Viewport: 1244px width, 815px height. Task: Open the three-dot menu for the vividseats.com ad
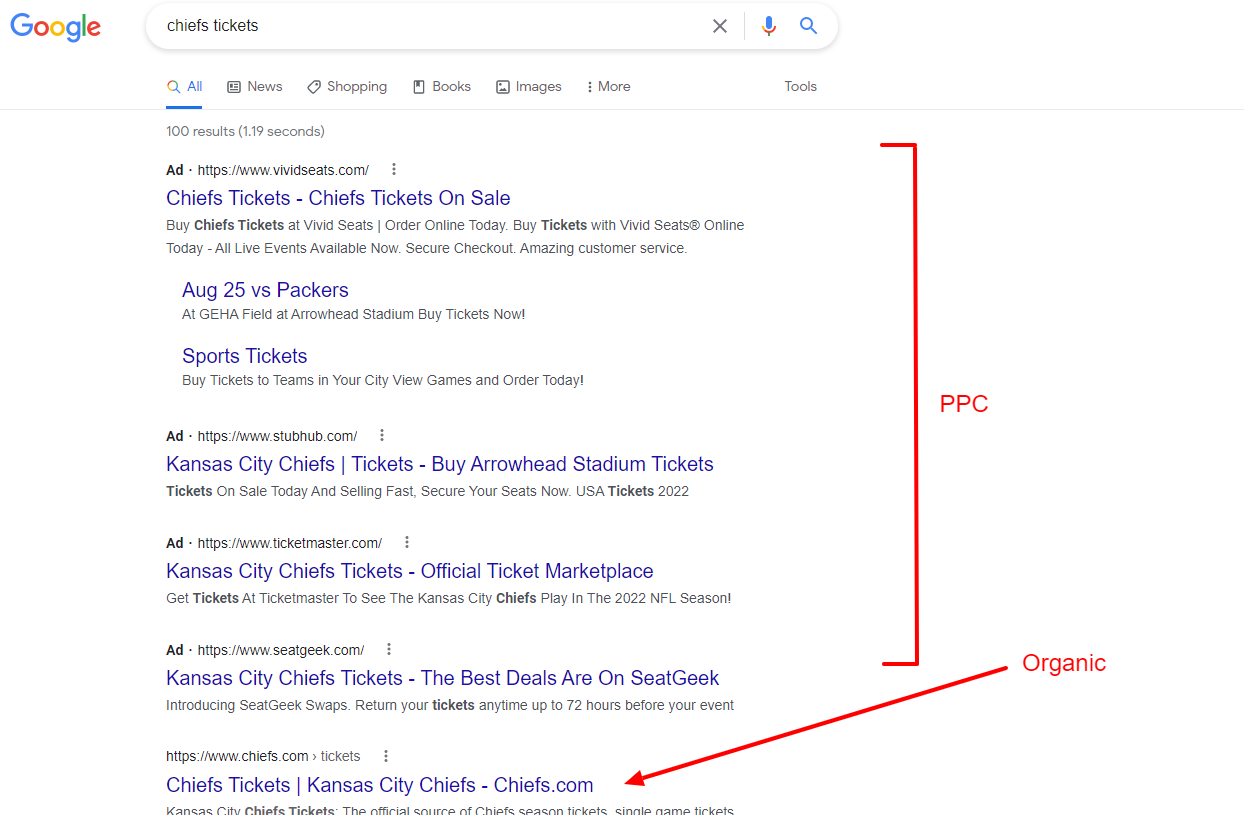pos(394,169)
